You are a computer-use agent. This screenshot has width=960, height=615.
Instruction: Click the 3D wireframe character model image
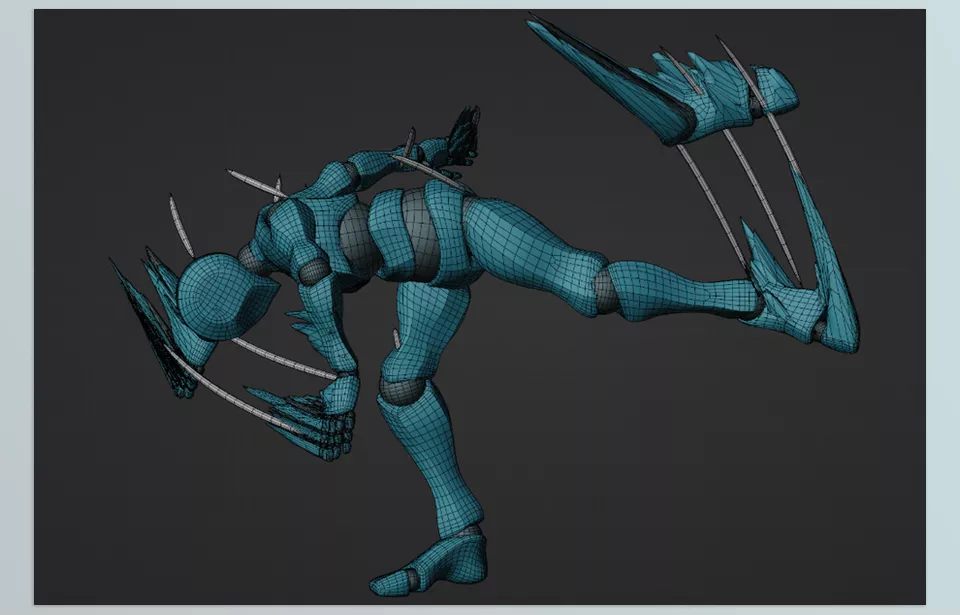(479, 307)
